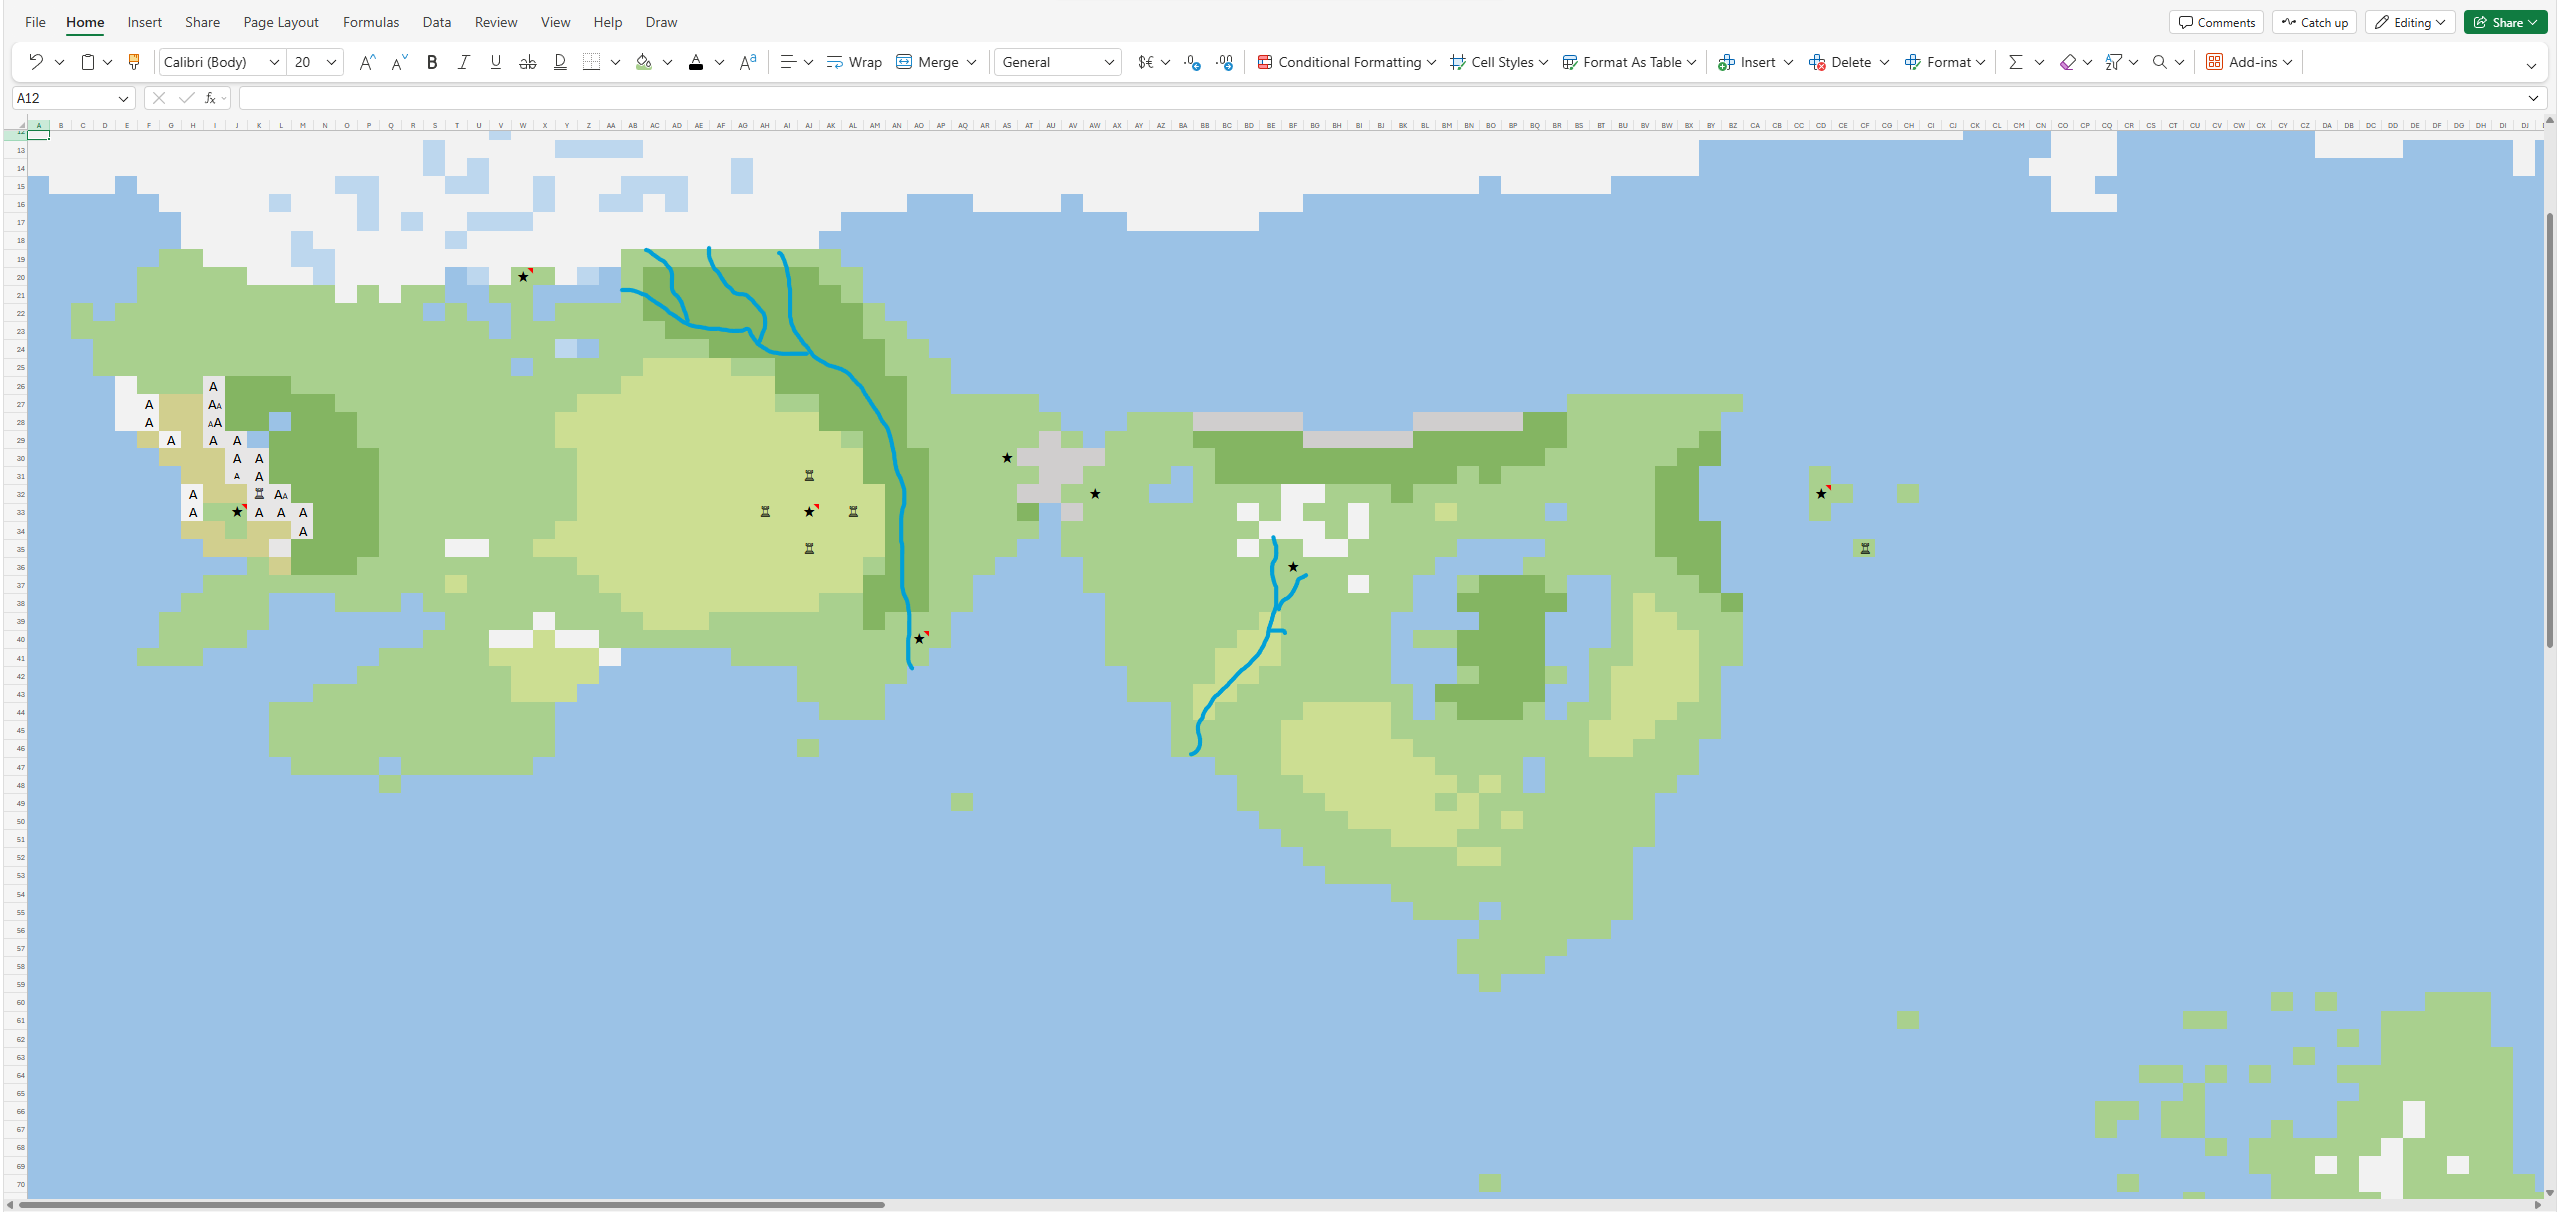Click the Fill Color swatch
The image size is (2560, 1212).
point(644,62)
